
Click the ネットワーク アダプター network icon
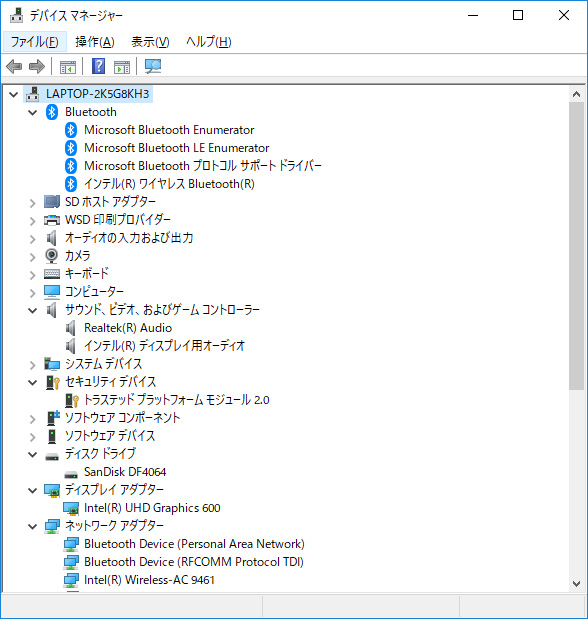tap(52, 526)
